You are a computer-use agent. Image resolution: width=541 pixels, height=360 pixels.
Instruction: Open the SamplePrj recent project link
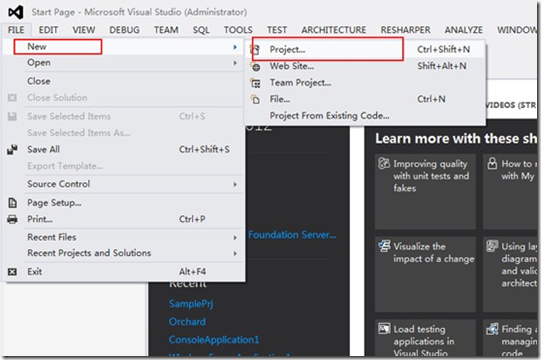pos(191,304)
